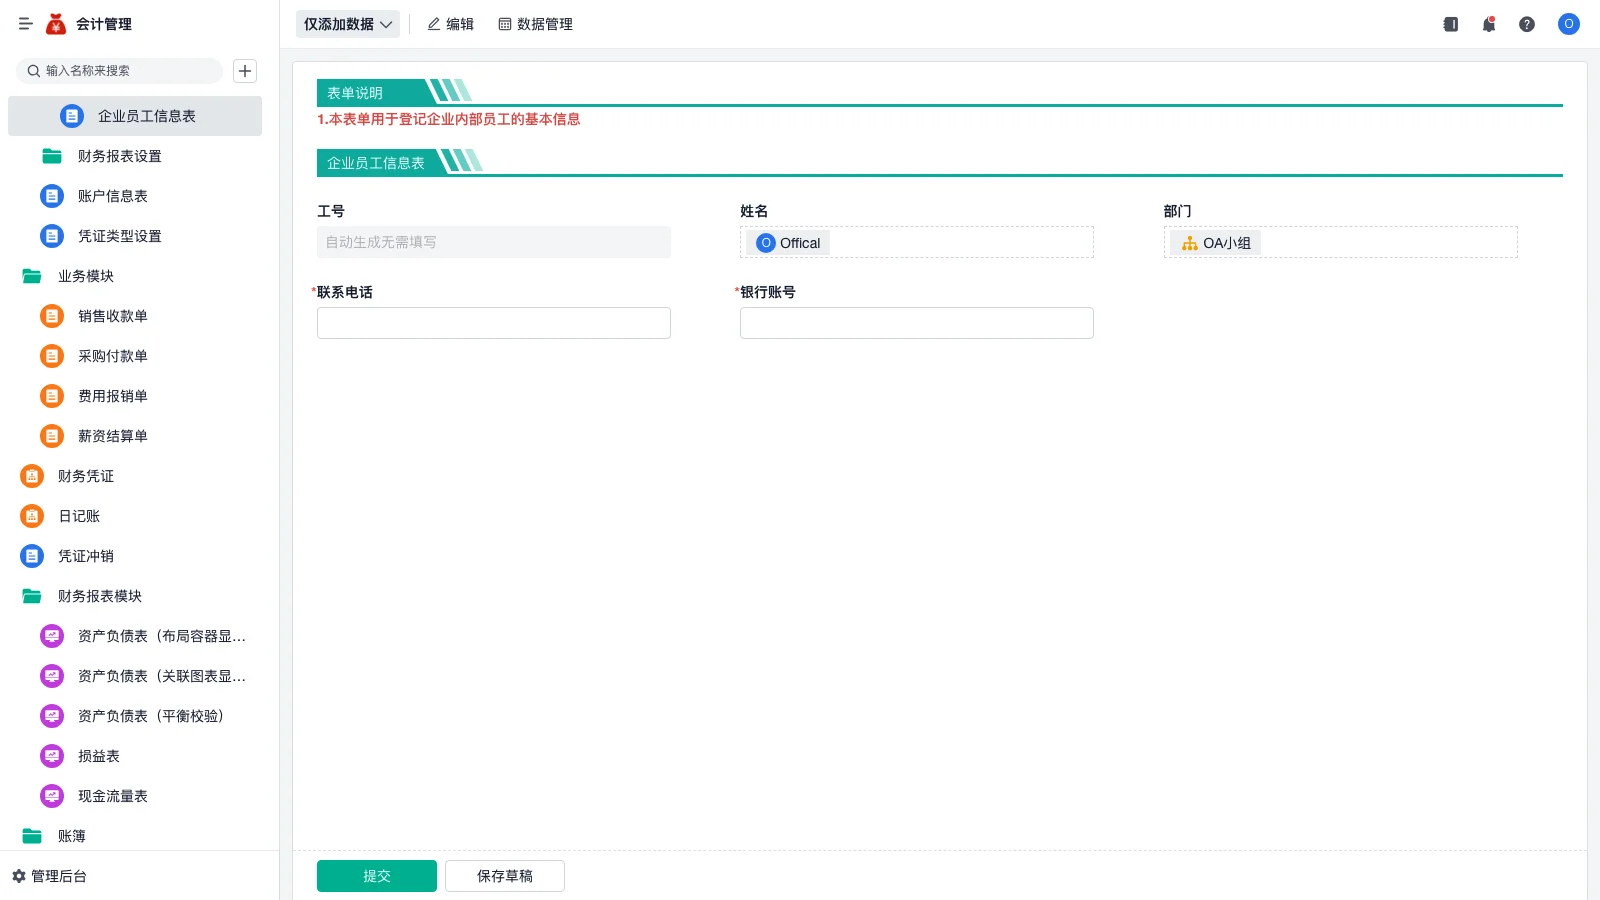1600x900 pixels.
Task: Click the 会计管理 app logo icon
Action: pos(56,24)
